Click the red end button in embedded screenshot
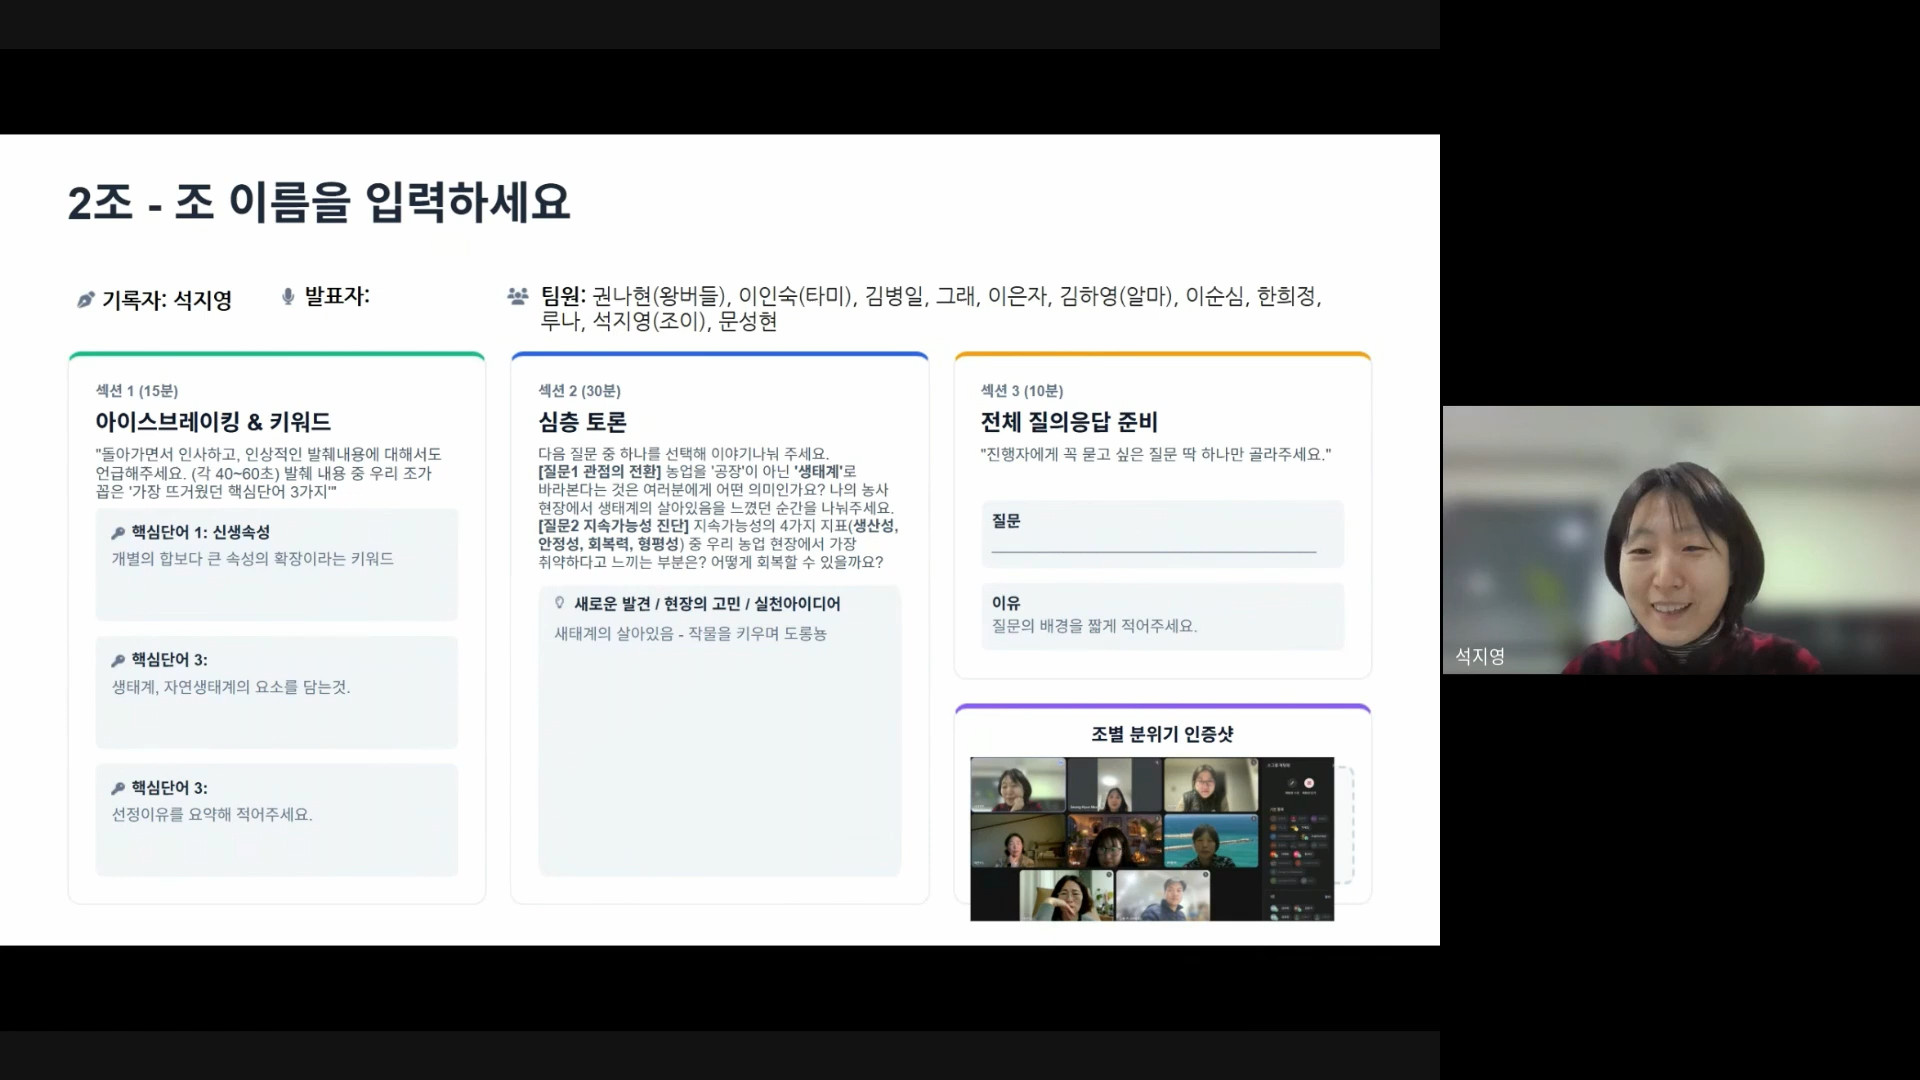 coord(1309,783)
